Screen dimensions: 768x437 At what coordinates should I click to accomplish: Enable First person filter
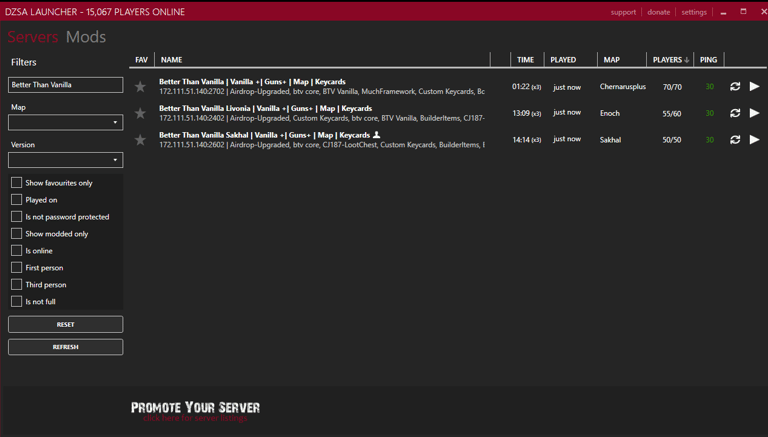17,267
